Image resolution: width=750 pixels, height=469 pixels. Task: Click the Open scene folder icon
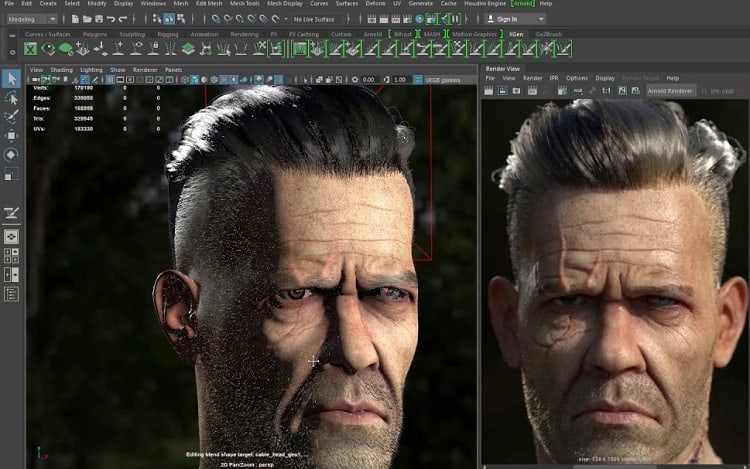point(87,19)
